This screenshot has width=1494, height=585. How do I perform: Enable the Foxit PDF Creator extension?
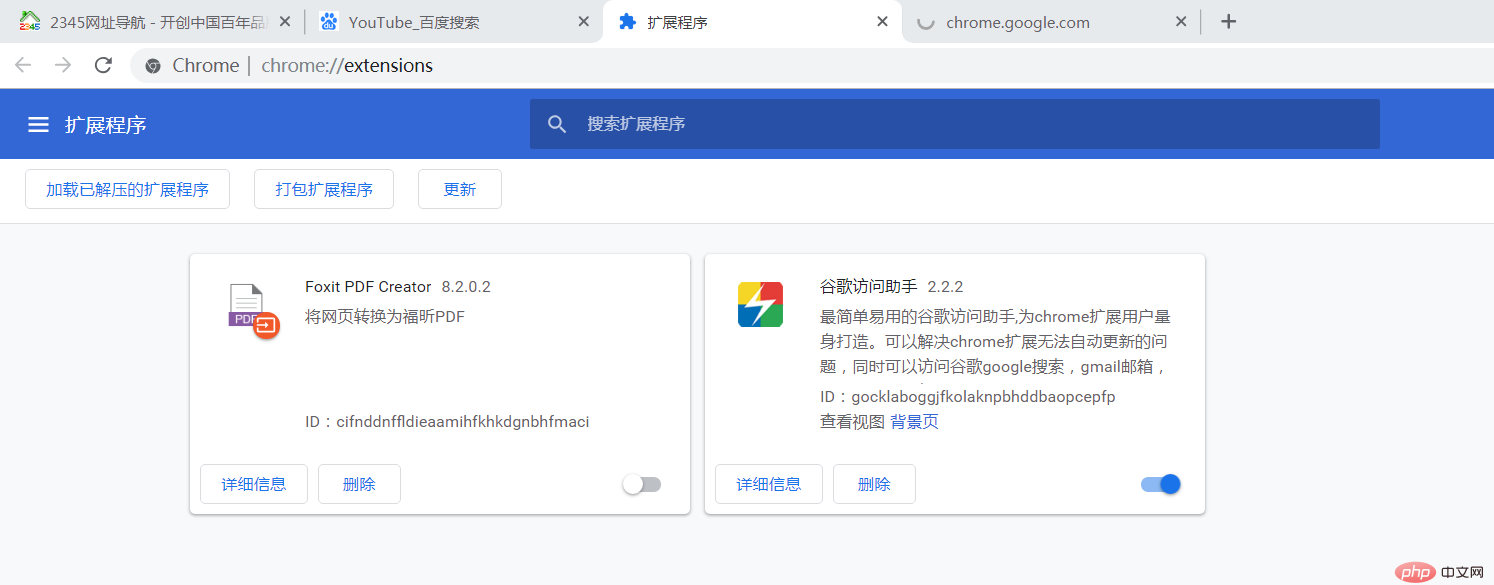641,483
